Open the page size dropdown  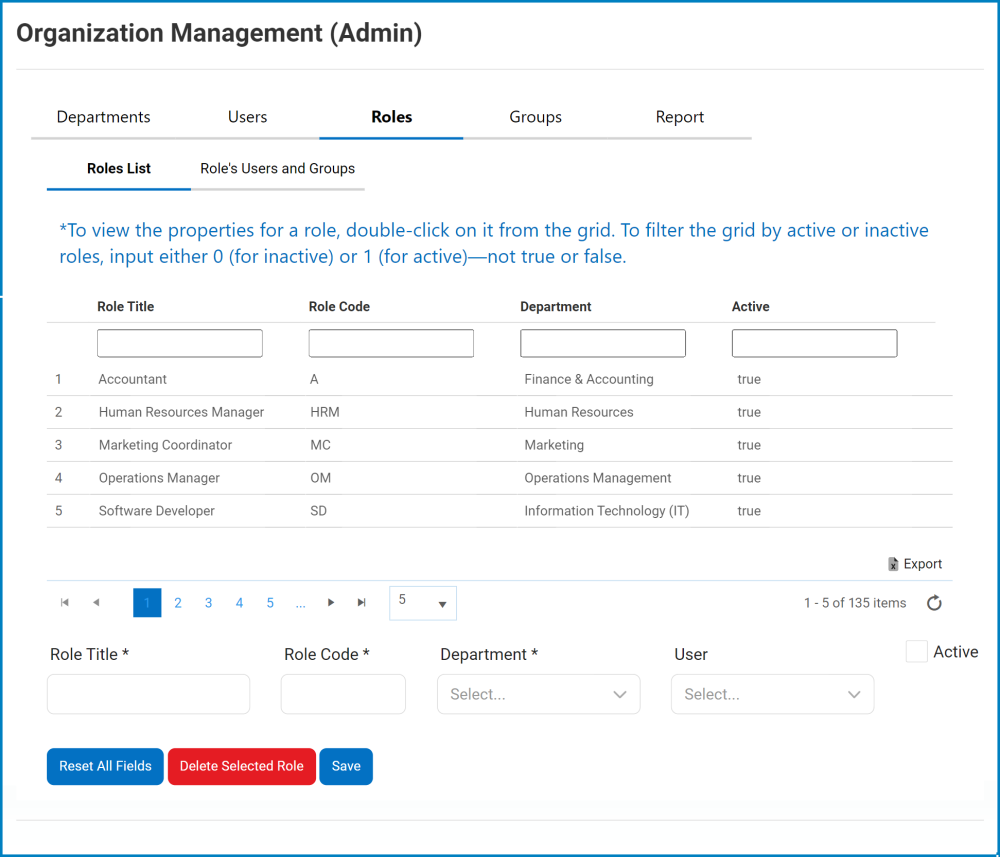pyautogui.click(x=422, y=603)
